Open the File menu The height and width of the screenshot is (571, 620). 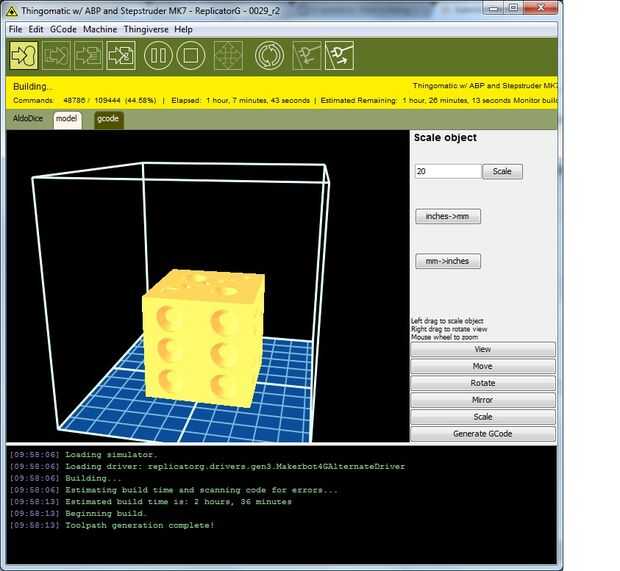pyautogui.click(x=15, y=29)
